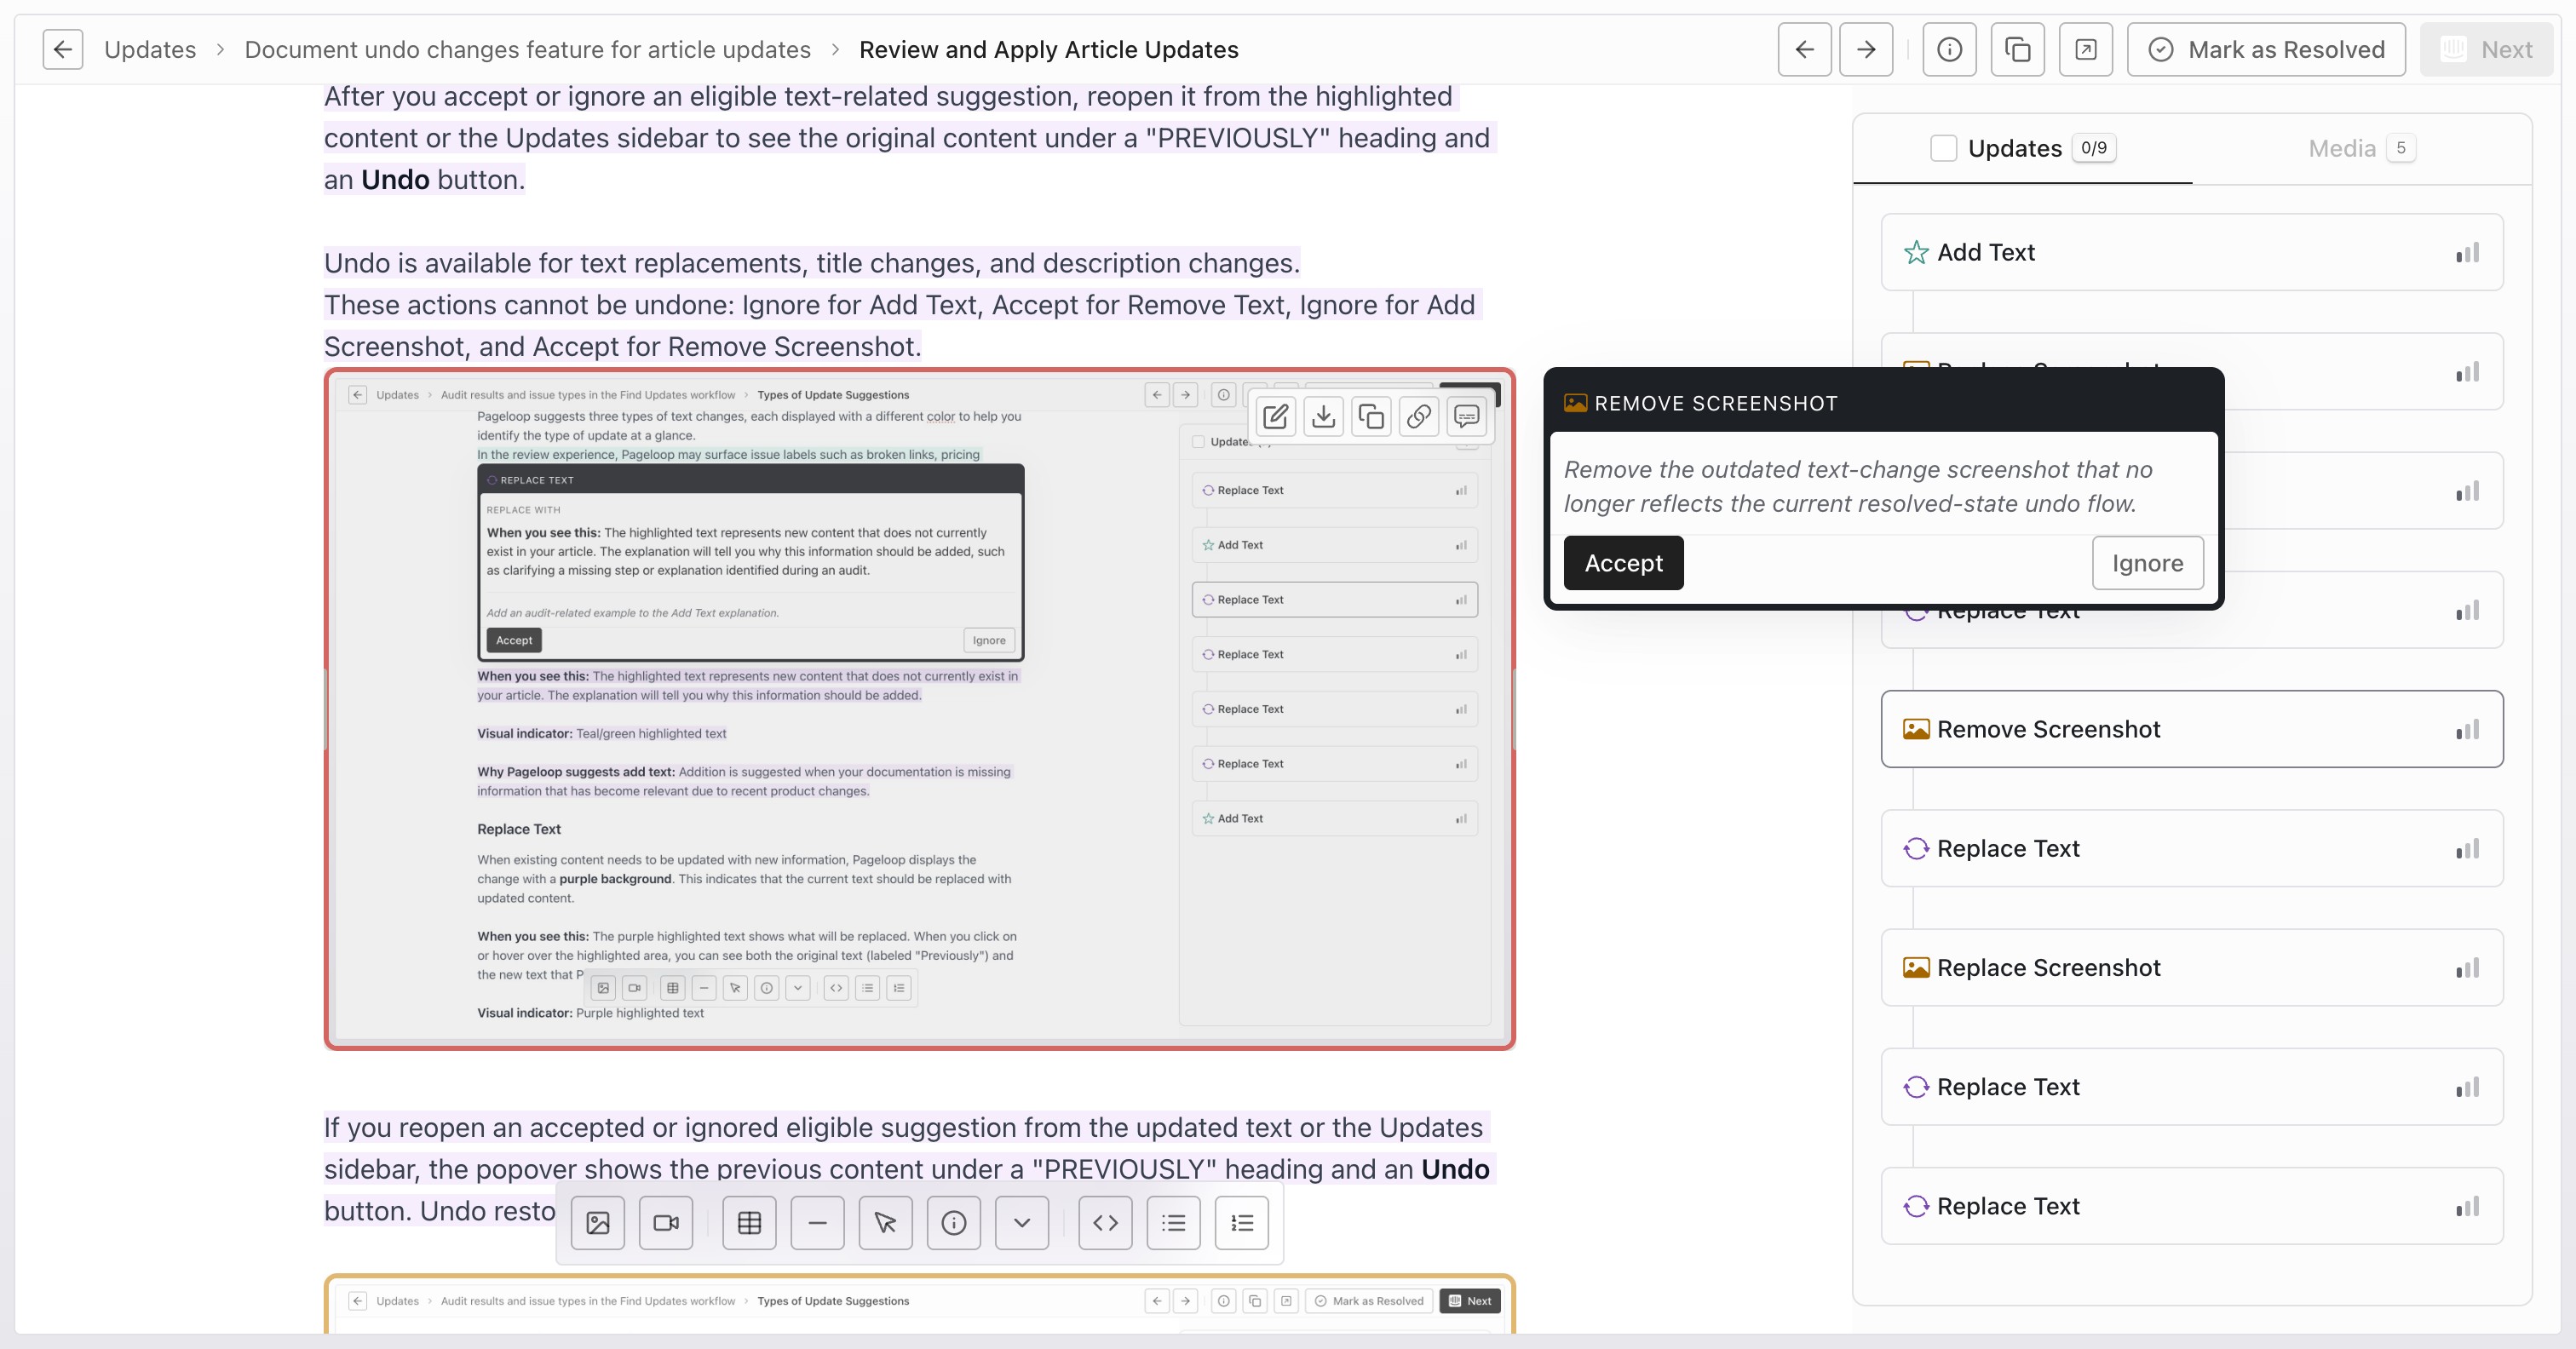The height and width of the screenshot is (1349, 2576).
Task: Click the confidence bars on Remove Screenshot card
Action: click(2467, 729)
